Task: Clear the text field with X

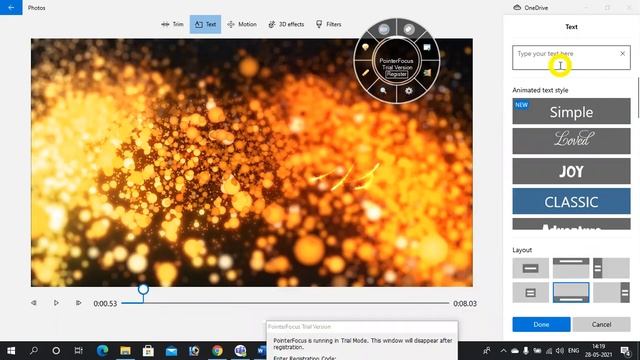Action: pos(622,53)
